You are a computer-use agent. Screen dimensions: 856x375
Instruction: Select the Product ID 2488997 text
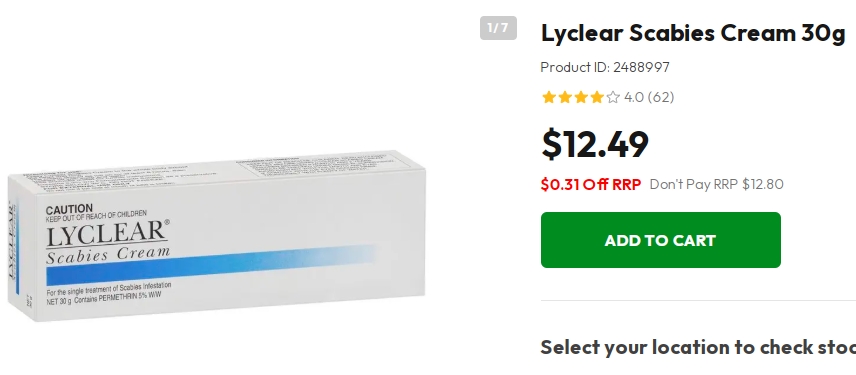605,67
